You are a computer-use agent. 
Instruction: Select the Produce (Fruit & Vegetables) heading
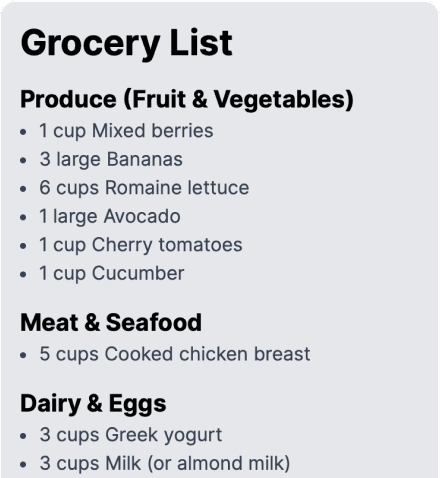pyautogui.click(x=187, y=99)
